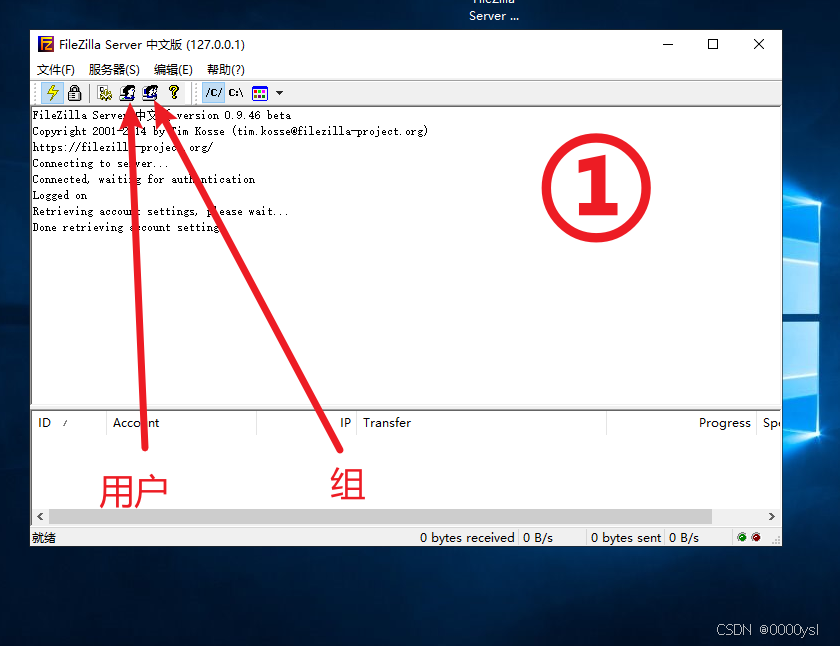Open the Users account editor icon
This screenshot has width=840, height=646.
pos(127,93)
